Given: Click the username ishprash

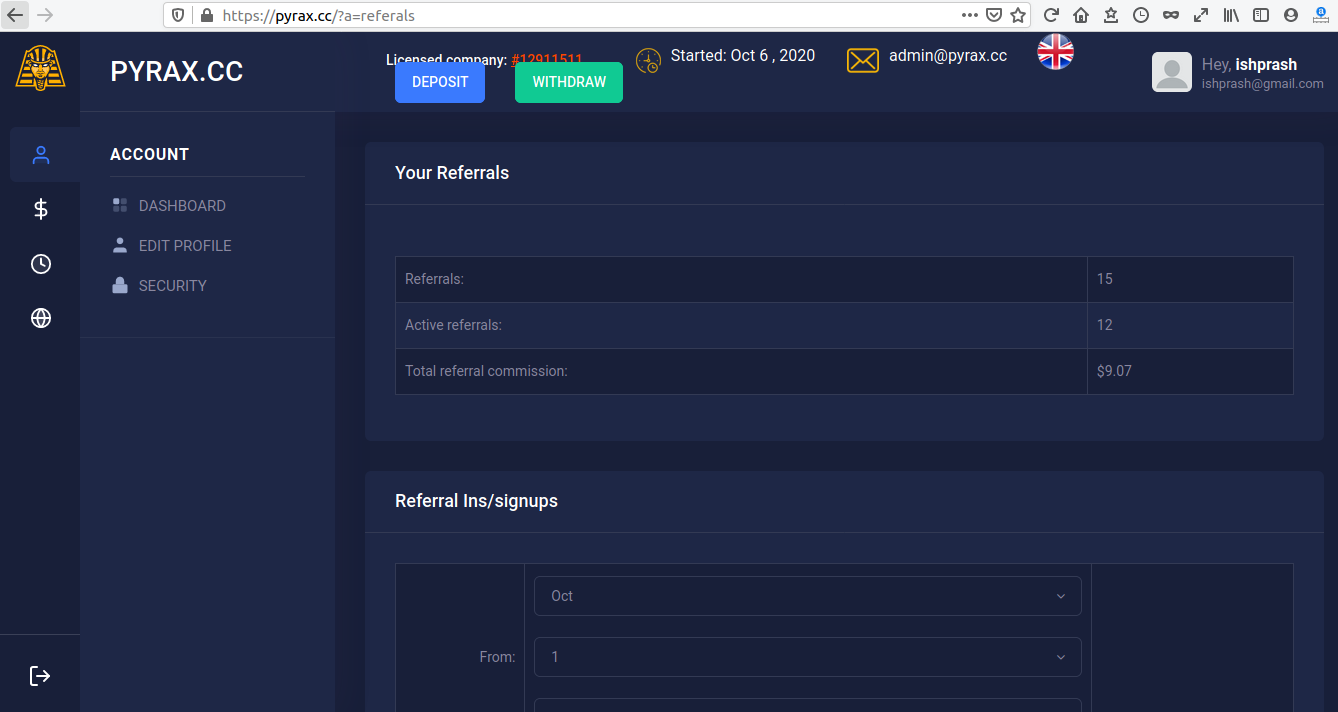Looking at the screenshot, I should point(1266,65).
